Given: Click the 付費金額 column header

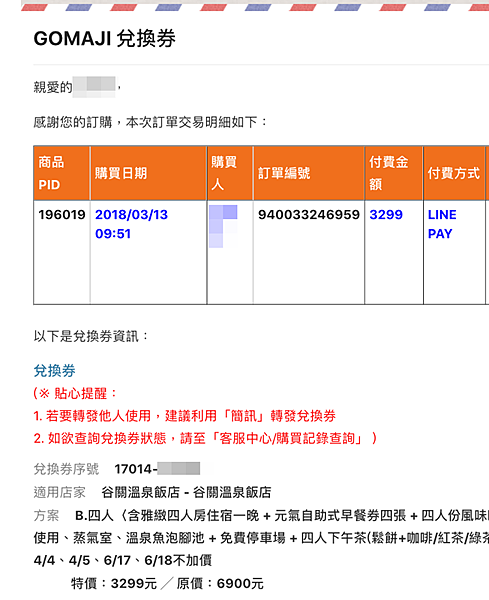Looking at the screenshot, I should point(394,173).
